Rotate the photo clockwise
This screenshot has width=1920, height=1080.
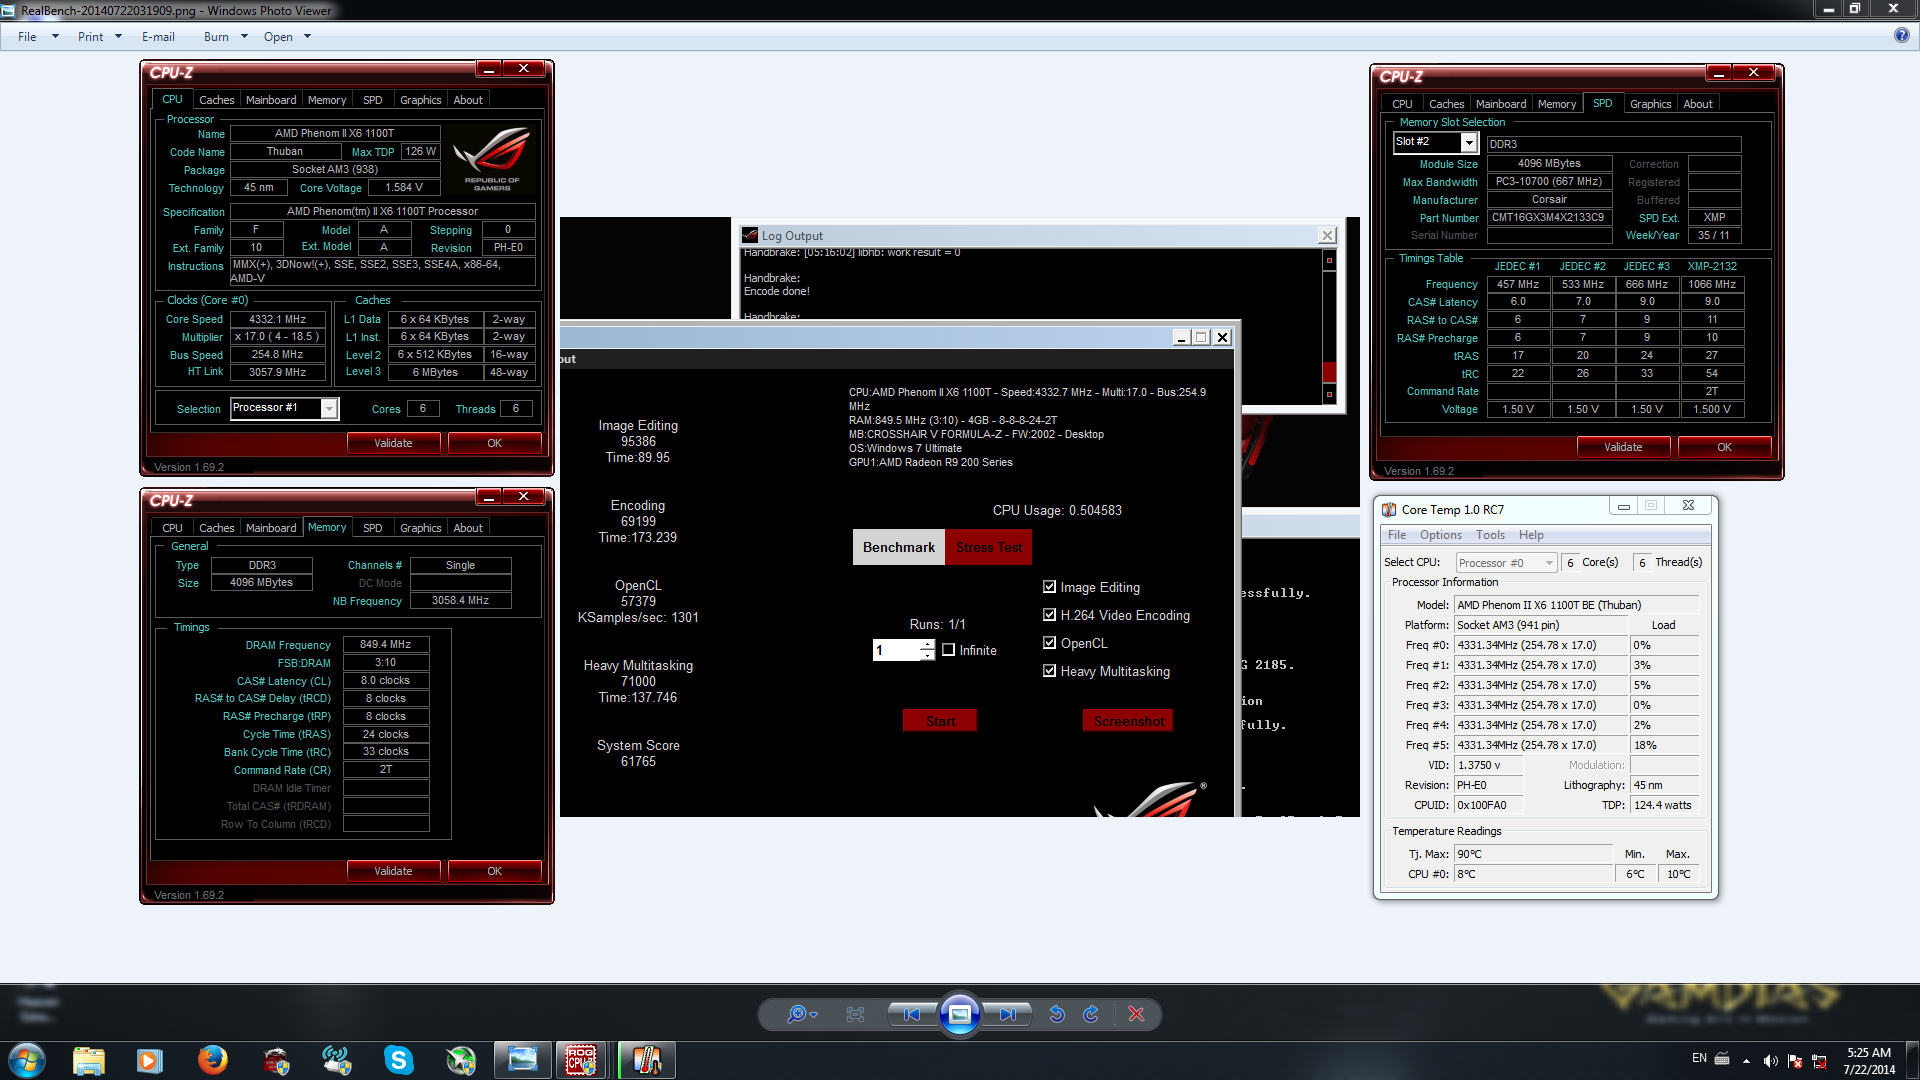pos(1091,1014)
